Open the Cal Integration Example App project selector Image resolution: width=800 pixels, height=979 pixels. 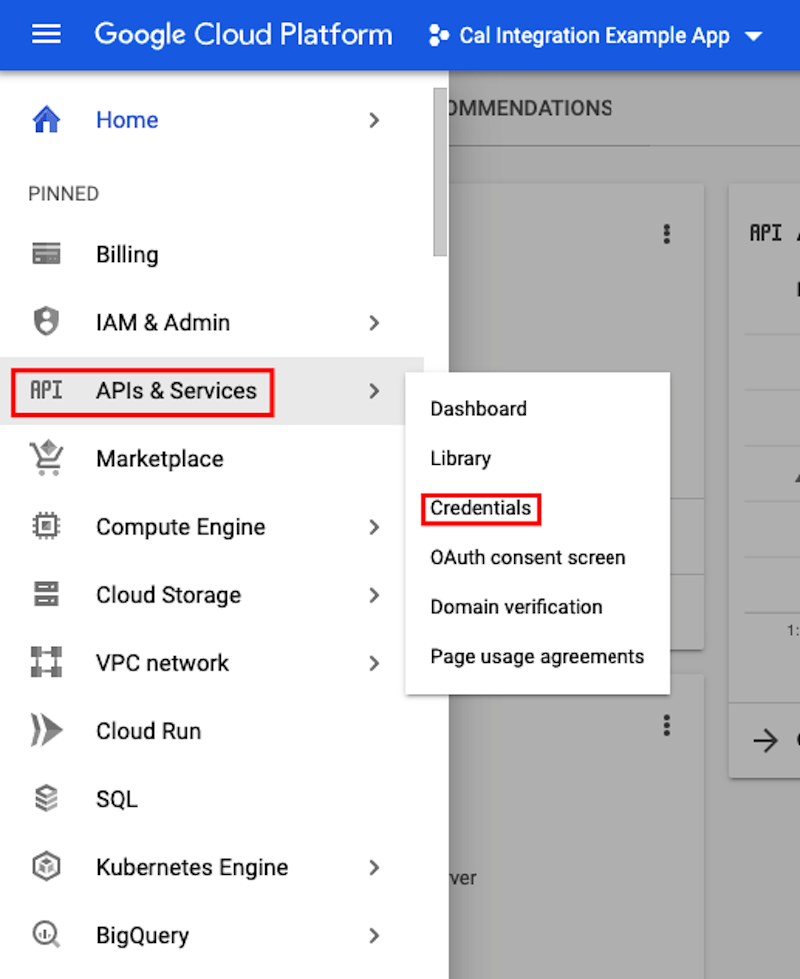pos(594,35)
